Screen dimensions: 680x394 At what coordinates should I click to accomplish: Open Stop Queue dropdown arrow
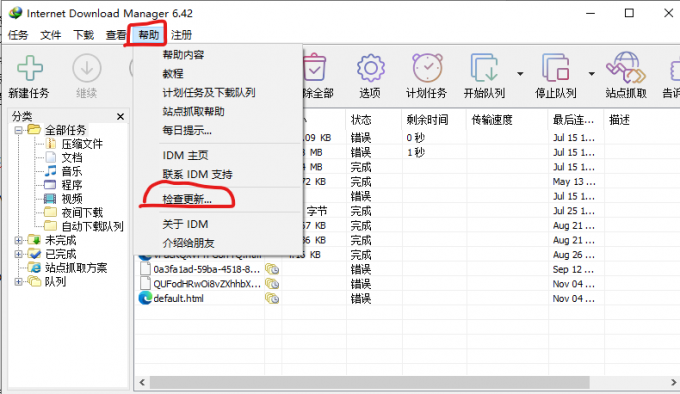pos(591,74)
